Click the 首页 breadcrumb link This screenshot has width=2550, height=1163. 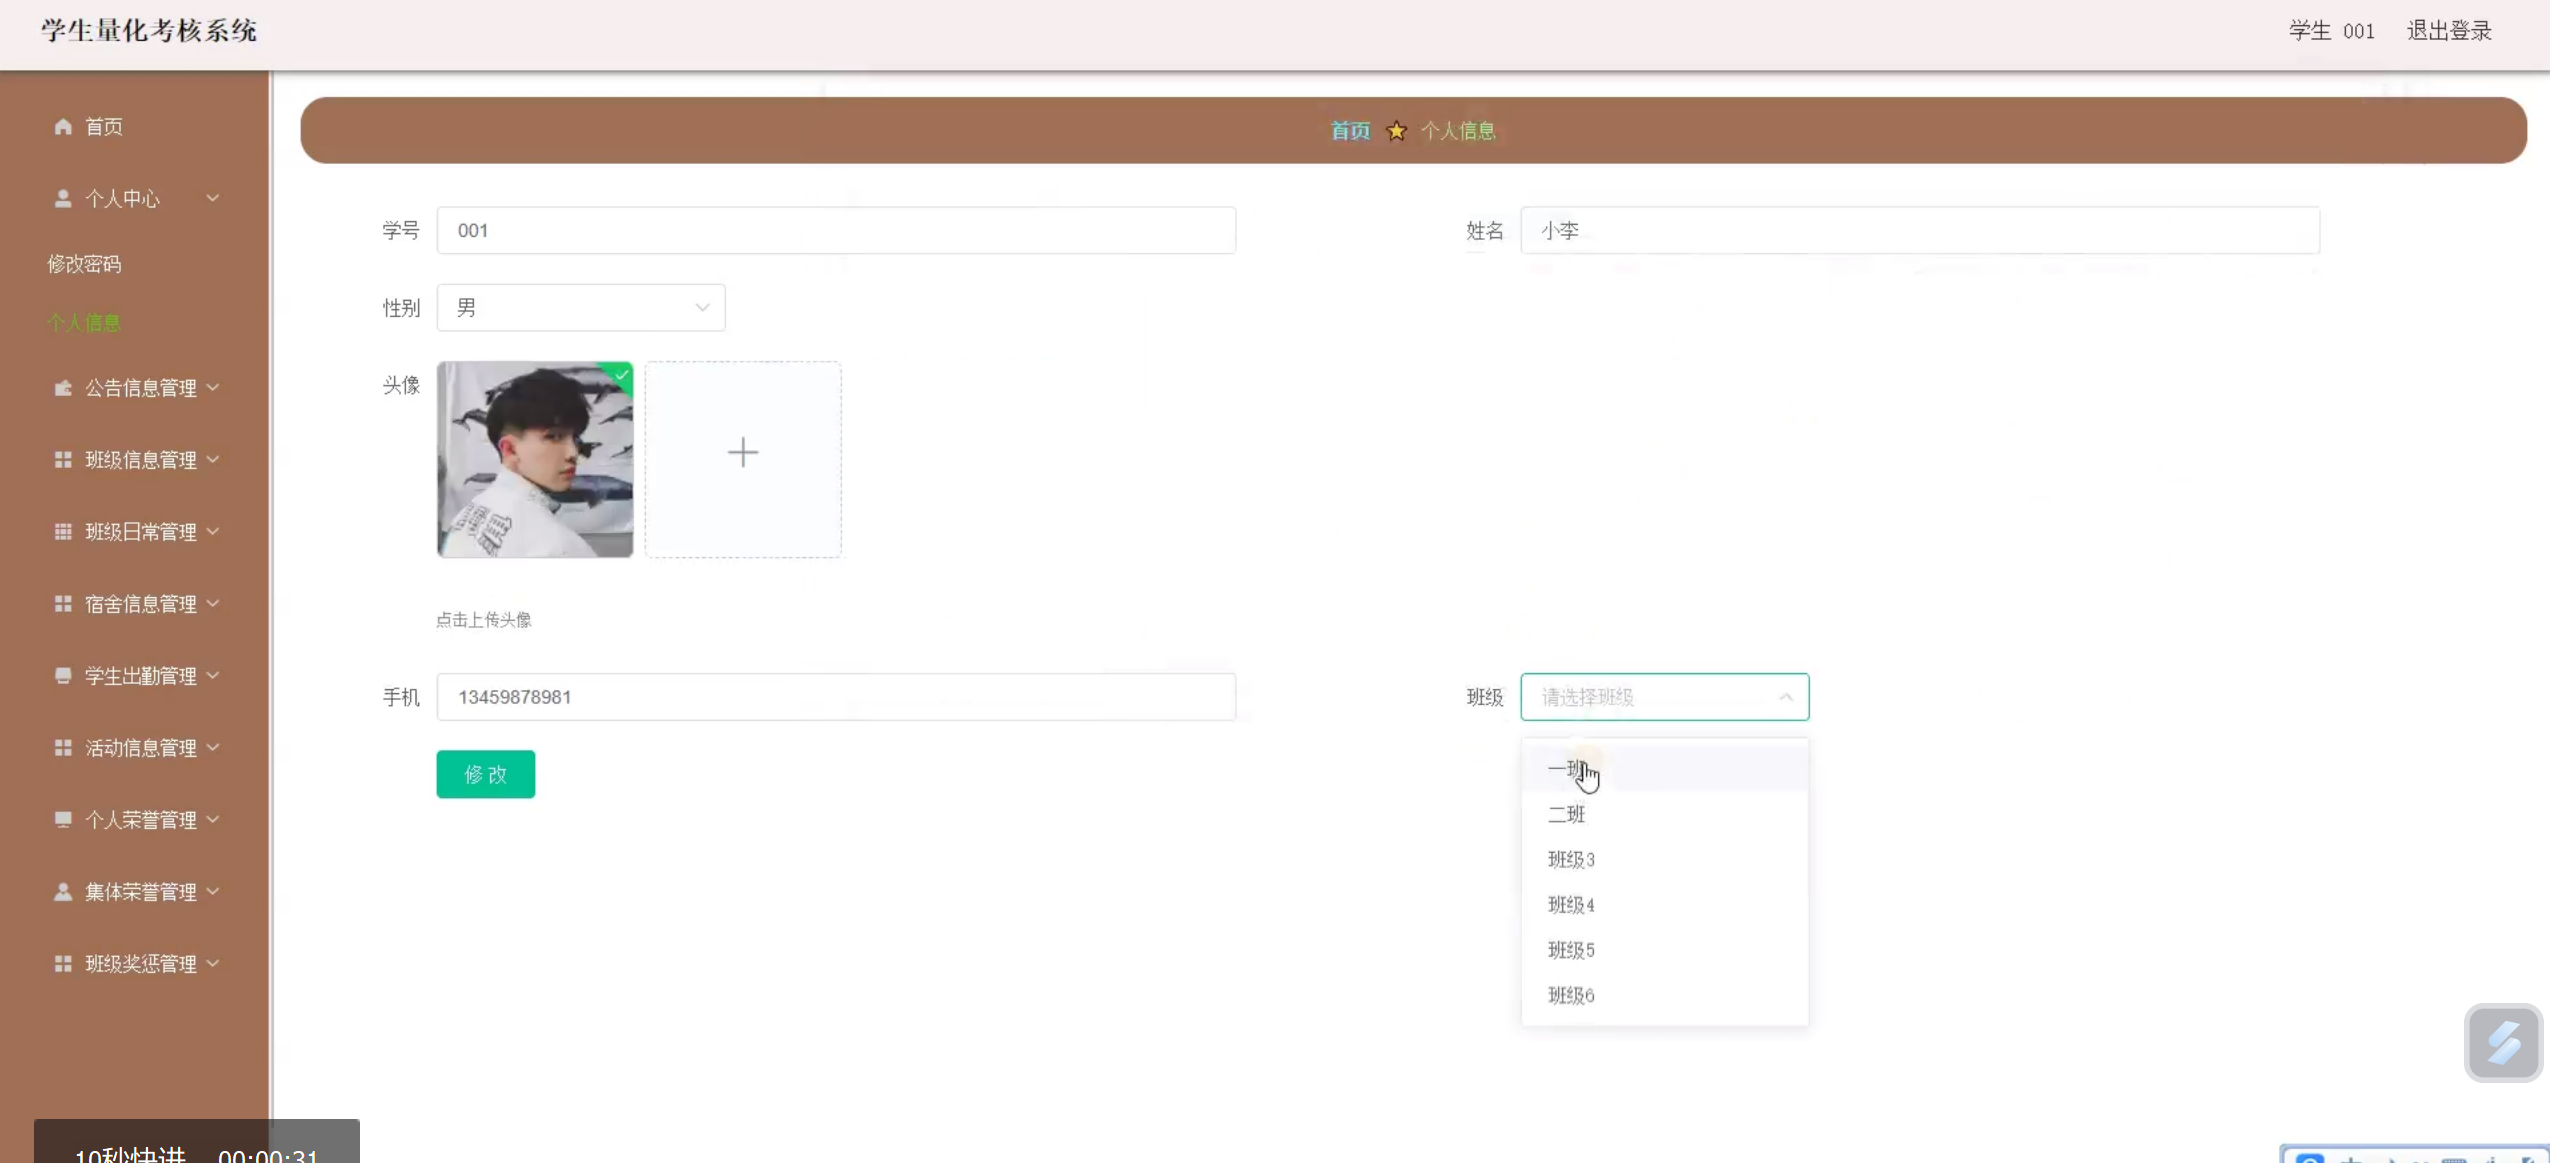(x=1349, y=131)
